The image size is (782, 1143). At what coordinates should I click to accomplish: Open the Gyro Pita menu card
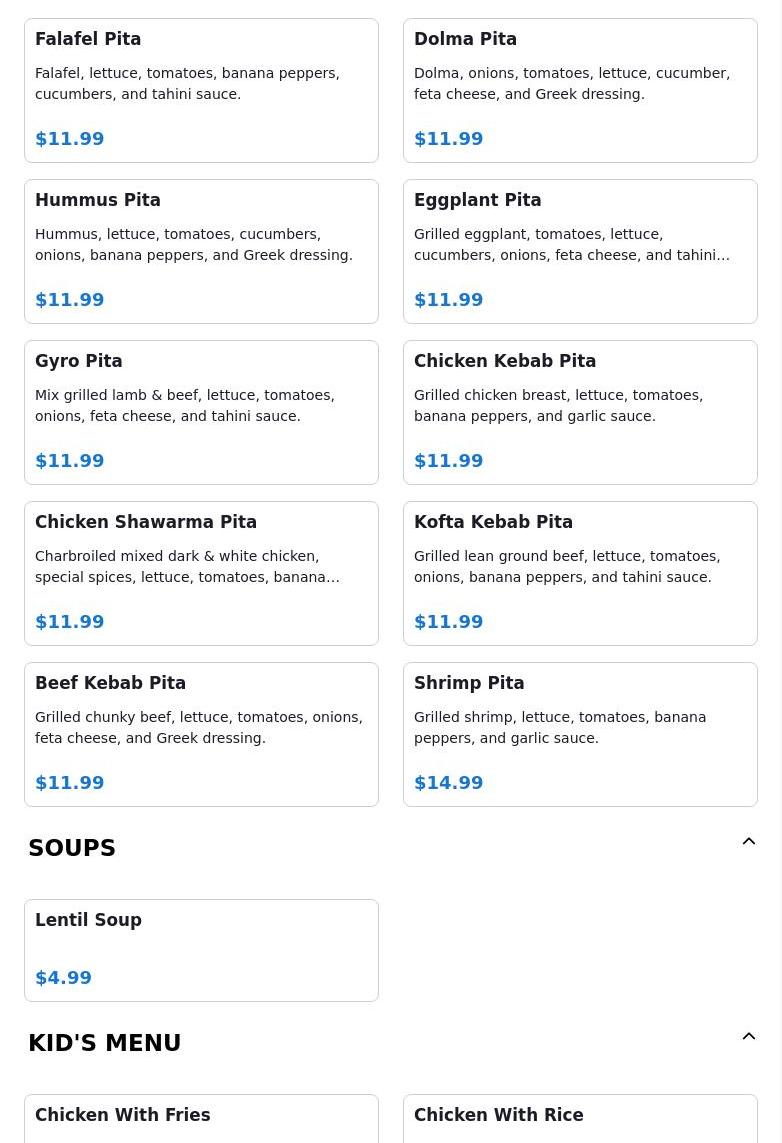pyautogui.click(x=201, y=412)
